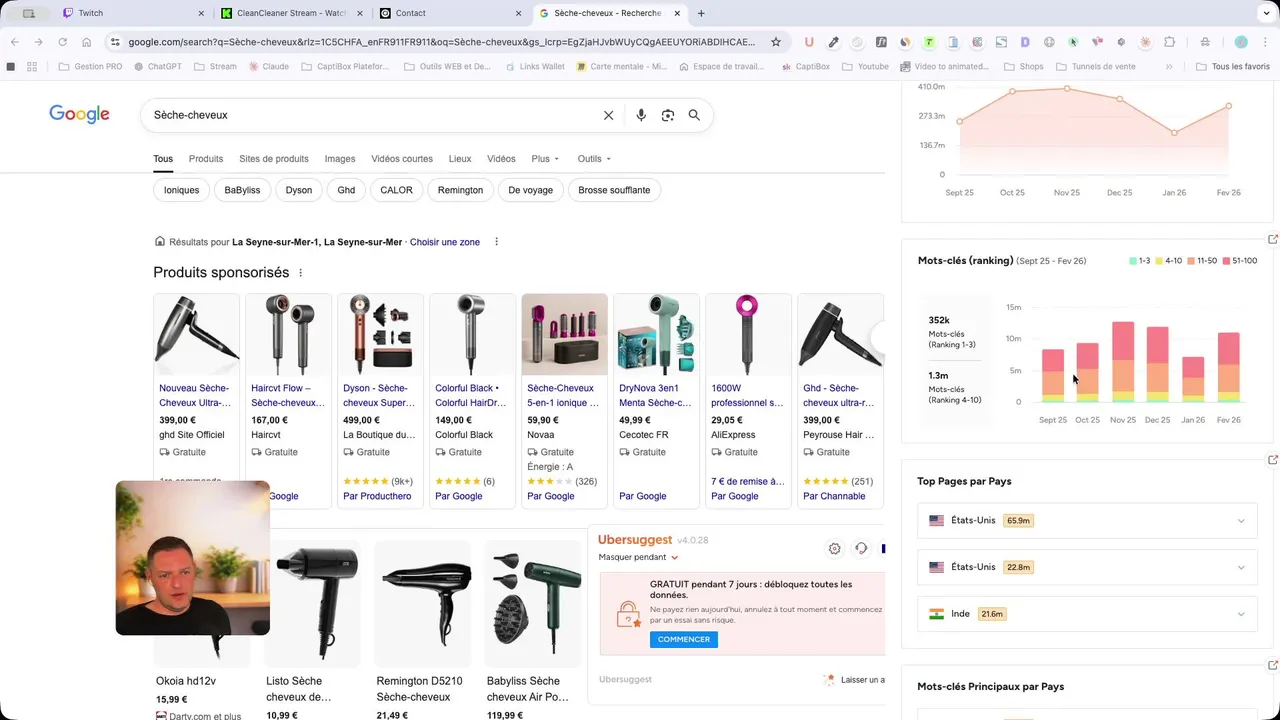Click the Choisir une zone link
The width and height of the screenshot is (1280, 720).
(x=445, y=242)
